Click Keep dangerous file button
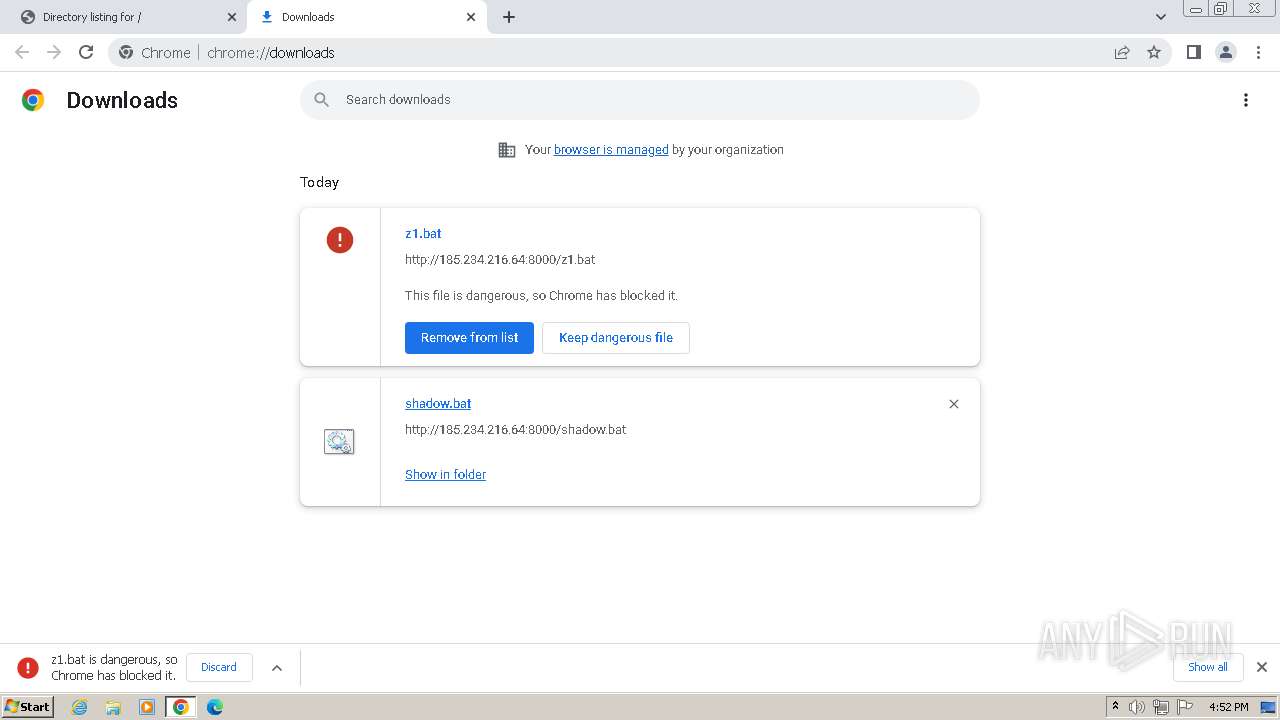This screenshot has width=1280, height=720. click(616, 338)
